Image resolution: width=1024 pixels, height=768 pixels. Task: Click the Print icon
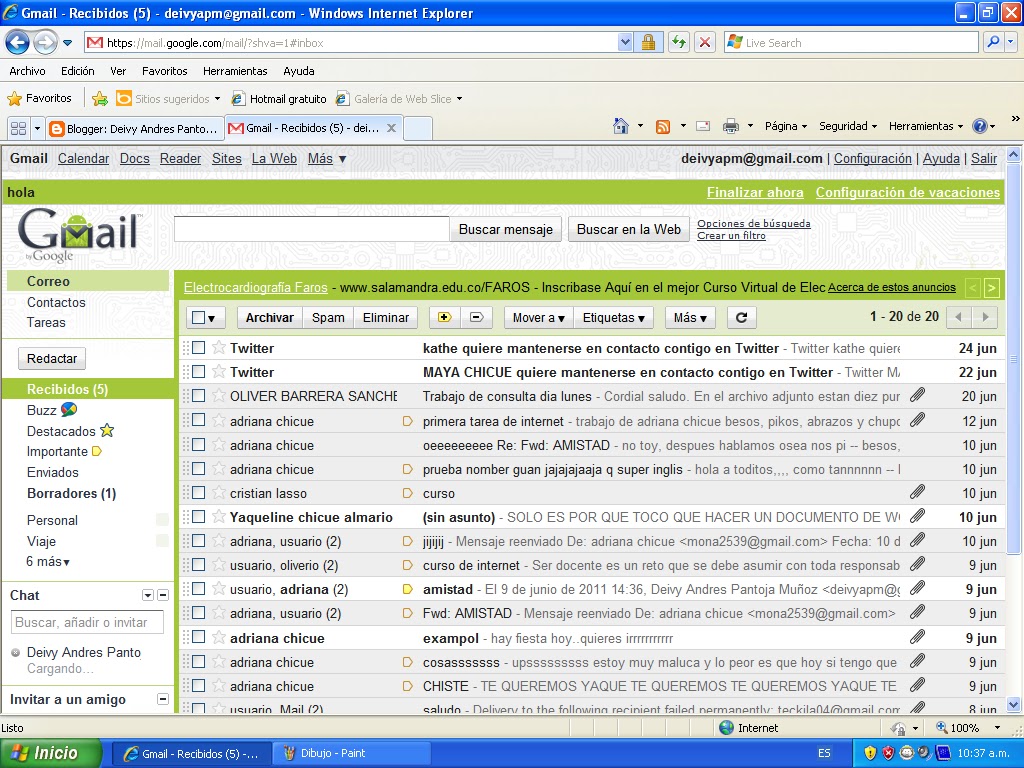point(731,126)
